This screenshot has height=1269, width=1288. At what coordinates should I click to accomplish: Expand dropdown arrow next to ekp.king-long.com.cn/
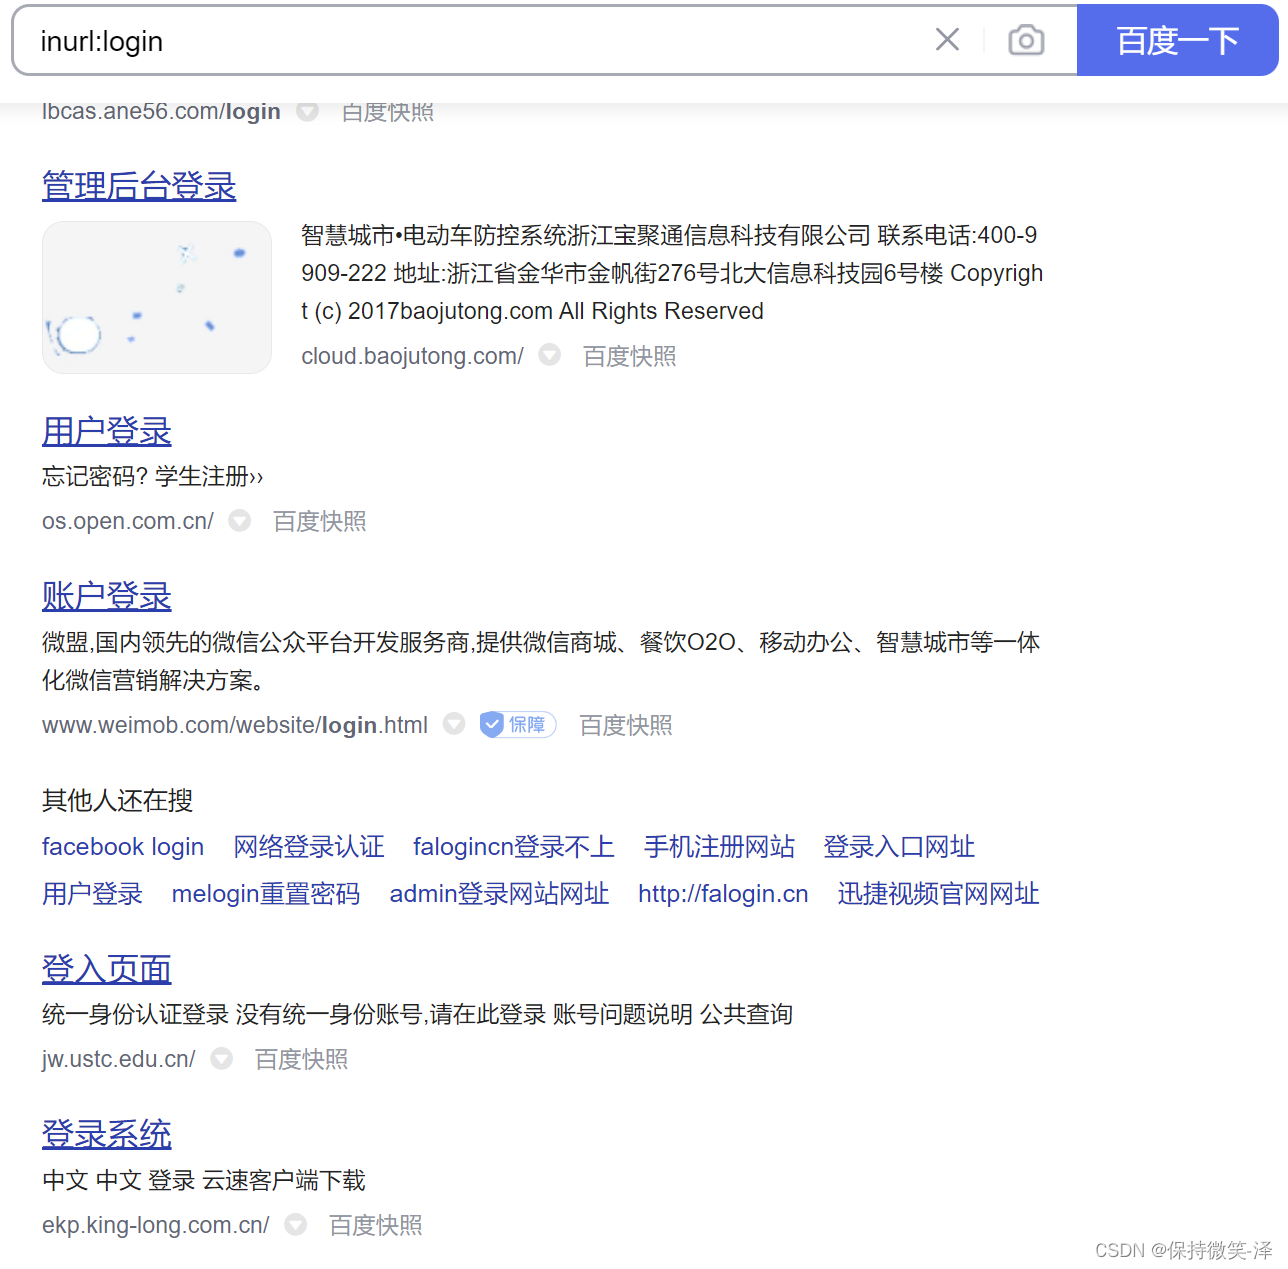click(295, 1224)
